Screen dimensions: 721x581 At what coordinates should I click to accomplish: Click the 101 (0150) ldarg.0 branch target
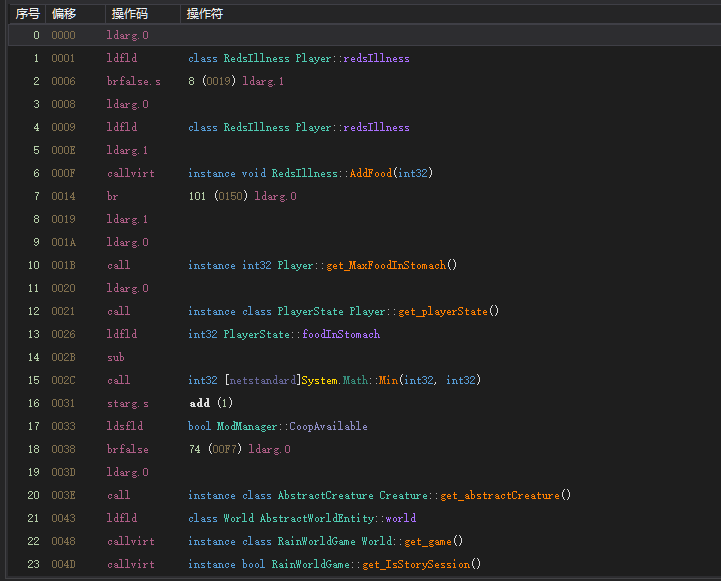coord(242,197)
